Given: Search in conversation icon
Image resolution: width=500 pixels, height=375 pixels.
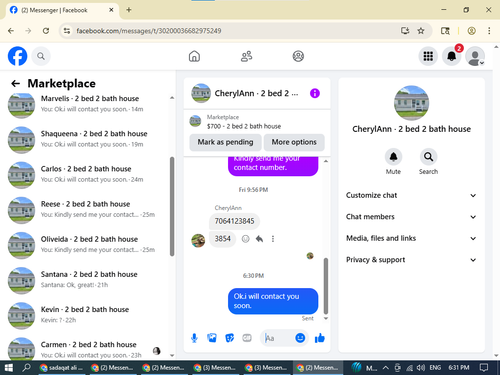Looking at the screenshot, I should (428, 157).
